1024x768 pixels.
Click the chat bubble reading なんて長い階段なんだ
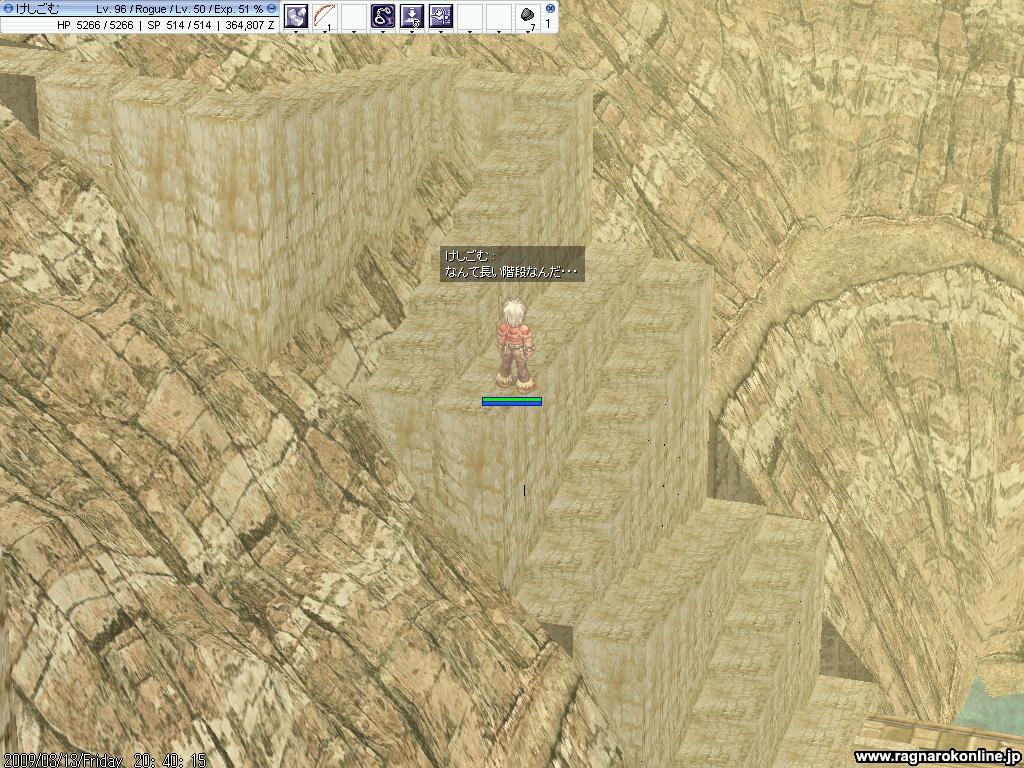(512, 264)
